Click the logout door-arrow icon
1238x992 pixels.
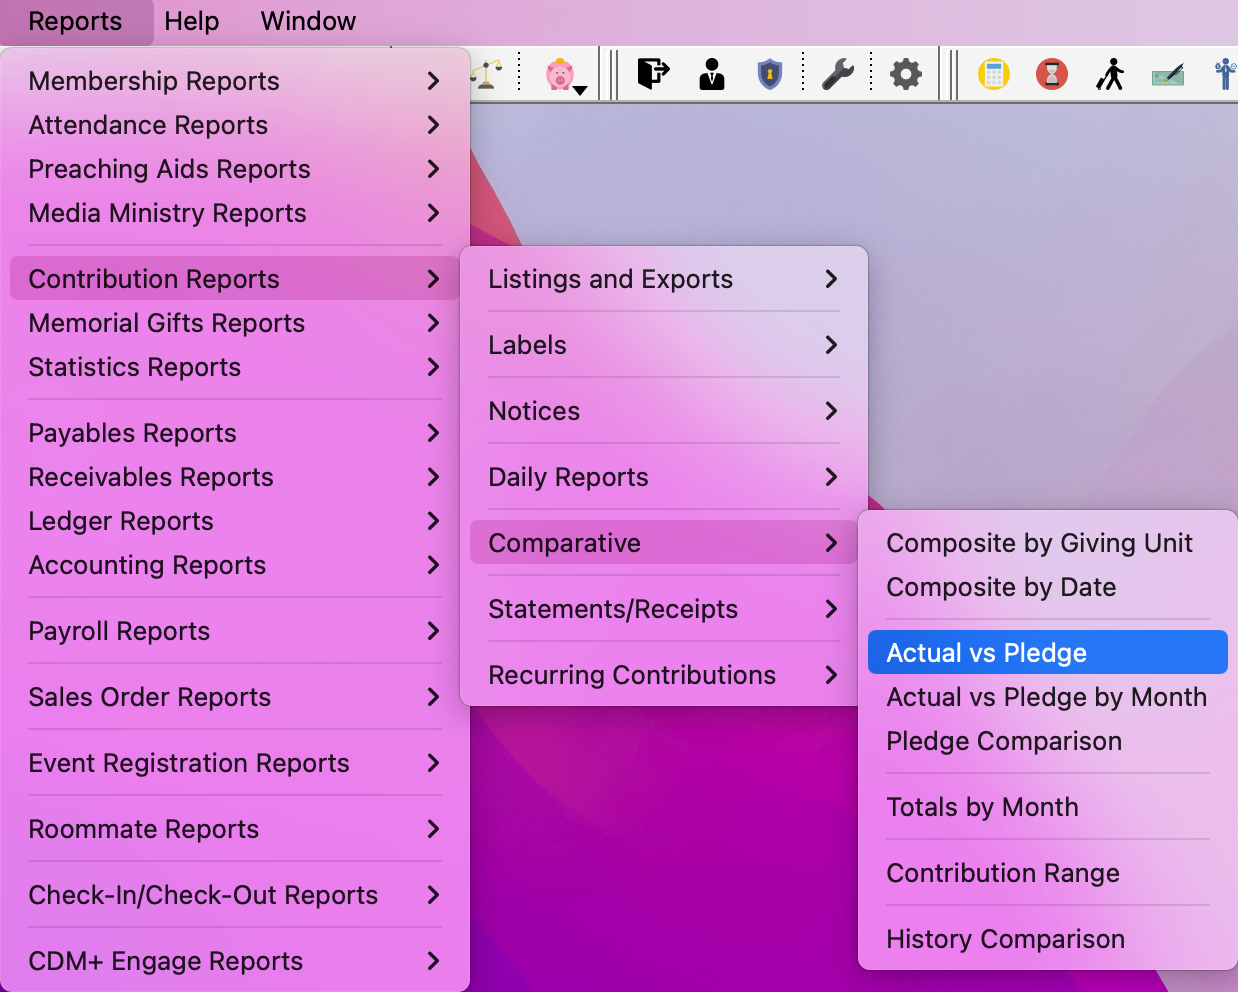(x=653, y=74)
